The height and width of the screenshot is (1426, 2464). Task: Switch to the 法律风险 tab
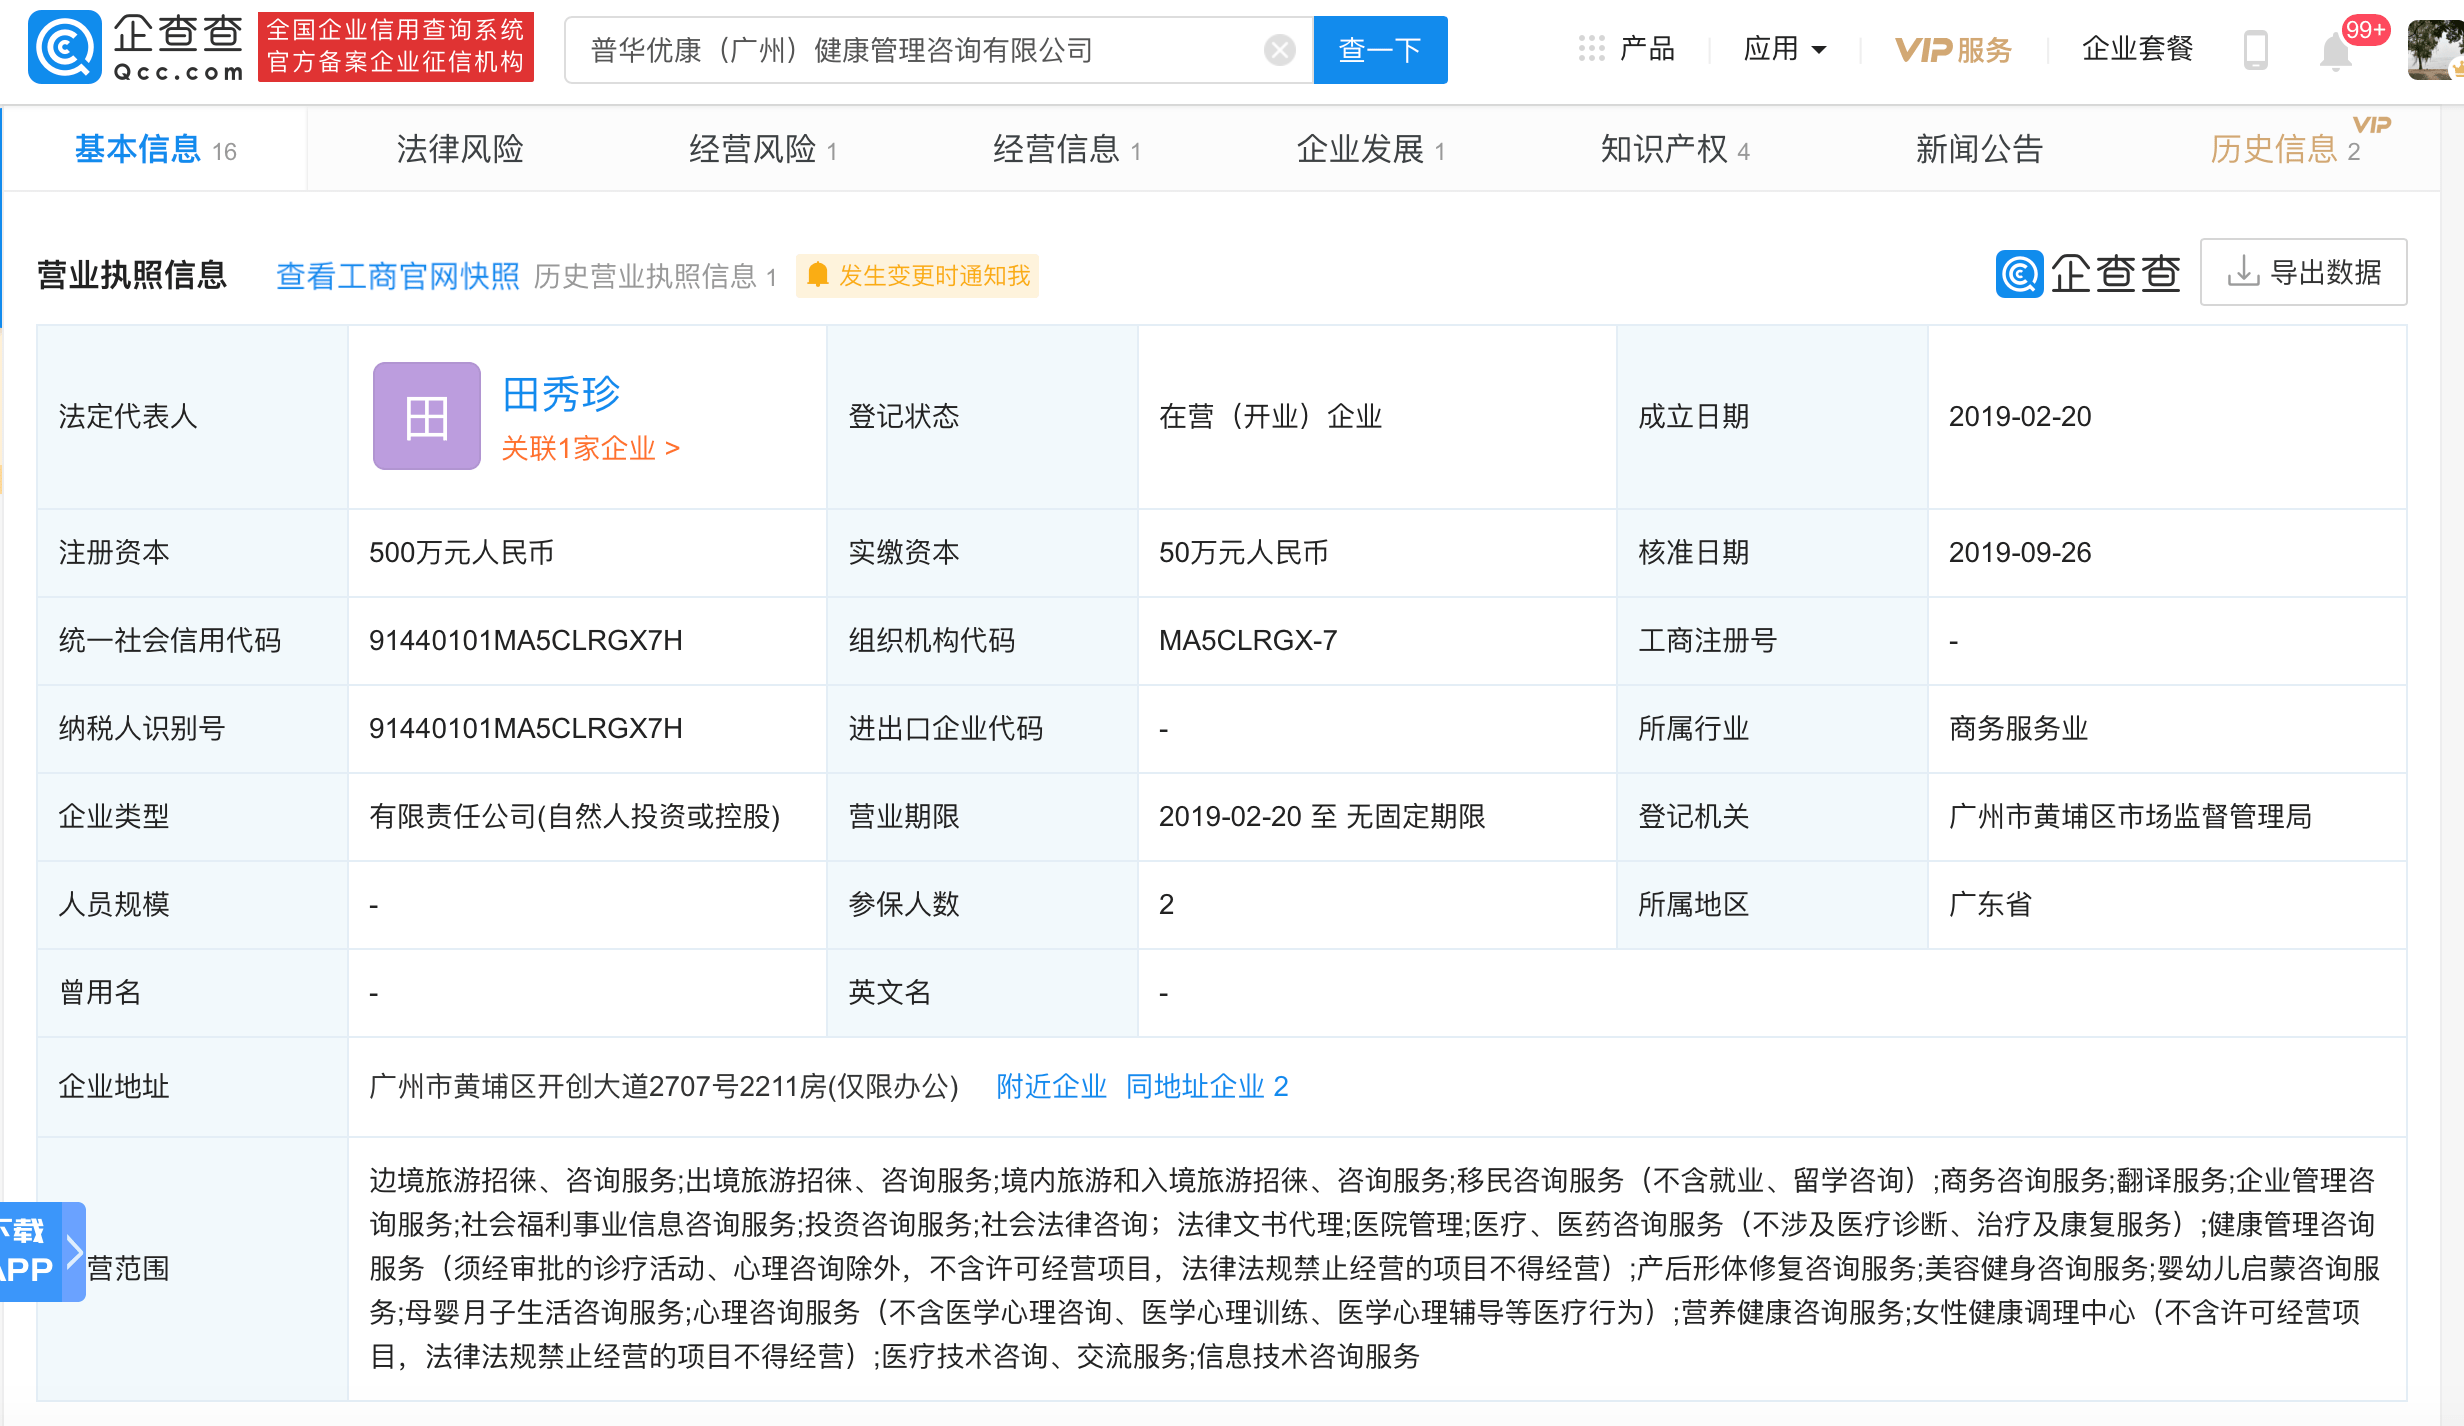[459, 148]
